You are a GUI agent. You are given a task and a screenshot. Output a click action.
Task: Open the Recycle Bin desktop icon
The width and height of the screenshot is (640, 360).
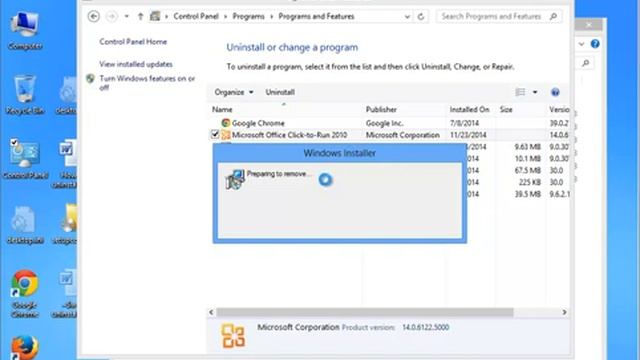pos(25,94)
